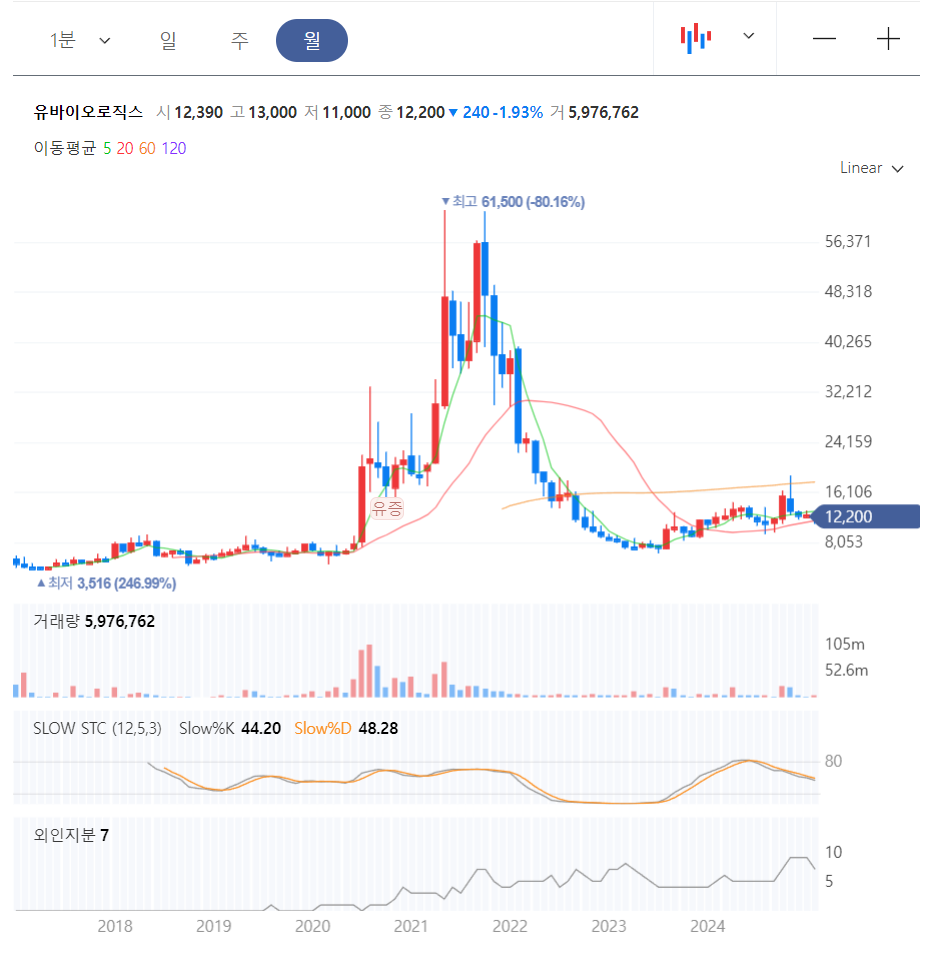Click the 고 13,000 high value
938x957 pixels.
[264, 112]
